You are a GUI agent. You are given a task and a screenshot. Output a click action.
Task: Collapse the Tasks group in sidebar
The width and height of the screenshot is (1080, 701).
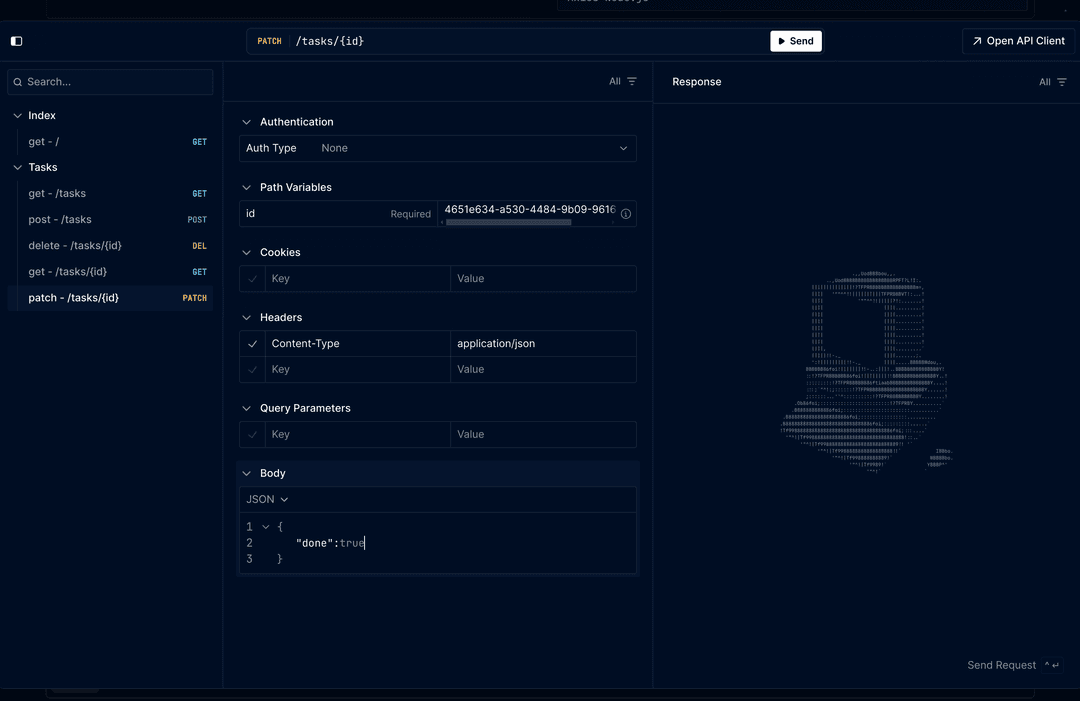pos(17,168)
